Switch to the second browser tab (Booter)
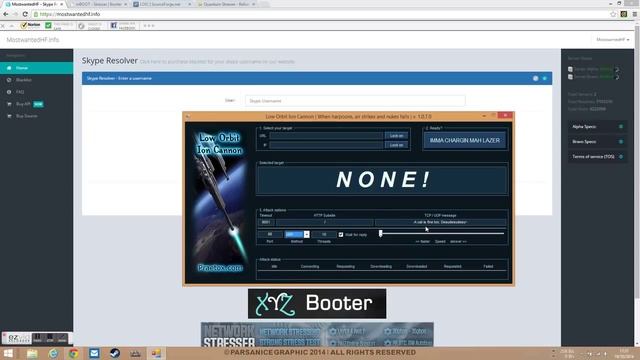This screenshot has width=640, height=360. click(99, 4)
